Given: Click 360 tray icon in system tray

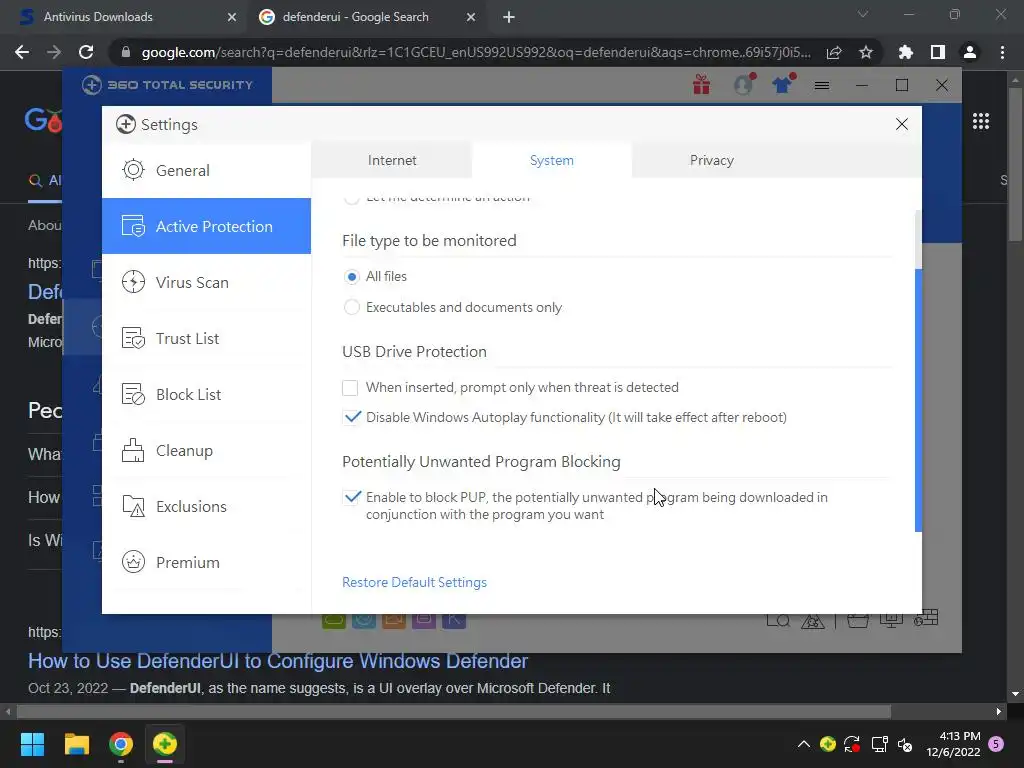Looking at the screenshot, I should click(x=828, y=744).
